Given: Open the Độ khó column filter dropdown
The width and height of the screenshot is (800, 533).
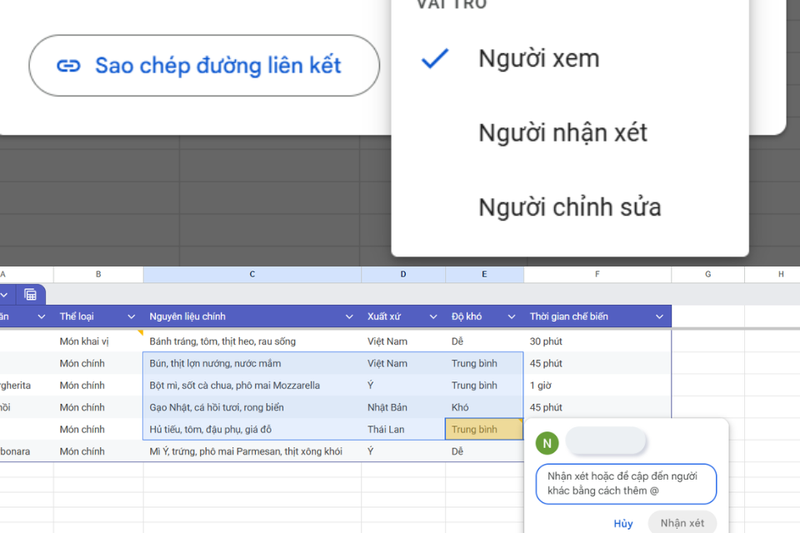Looking at the screenshot, I should 511,317.
